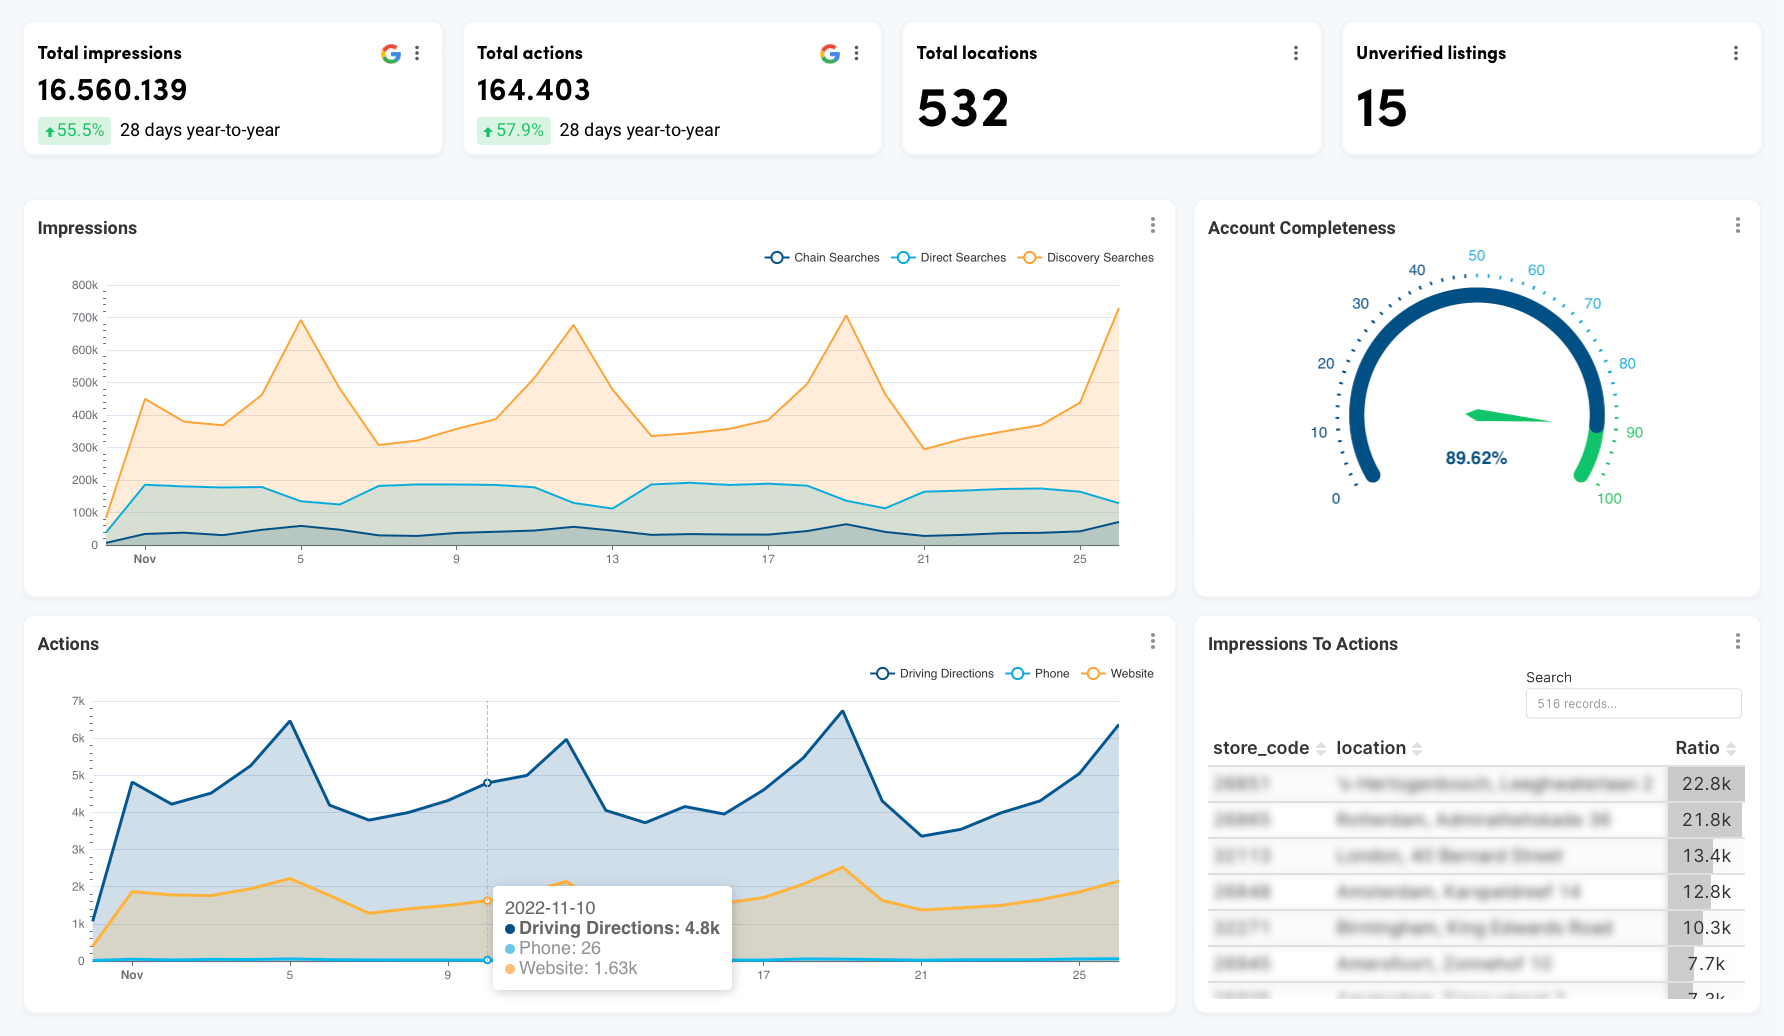
Task: Open the Account Completeness options menu
Action: coord(1737,226)
